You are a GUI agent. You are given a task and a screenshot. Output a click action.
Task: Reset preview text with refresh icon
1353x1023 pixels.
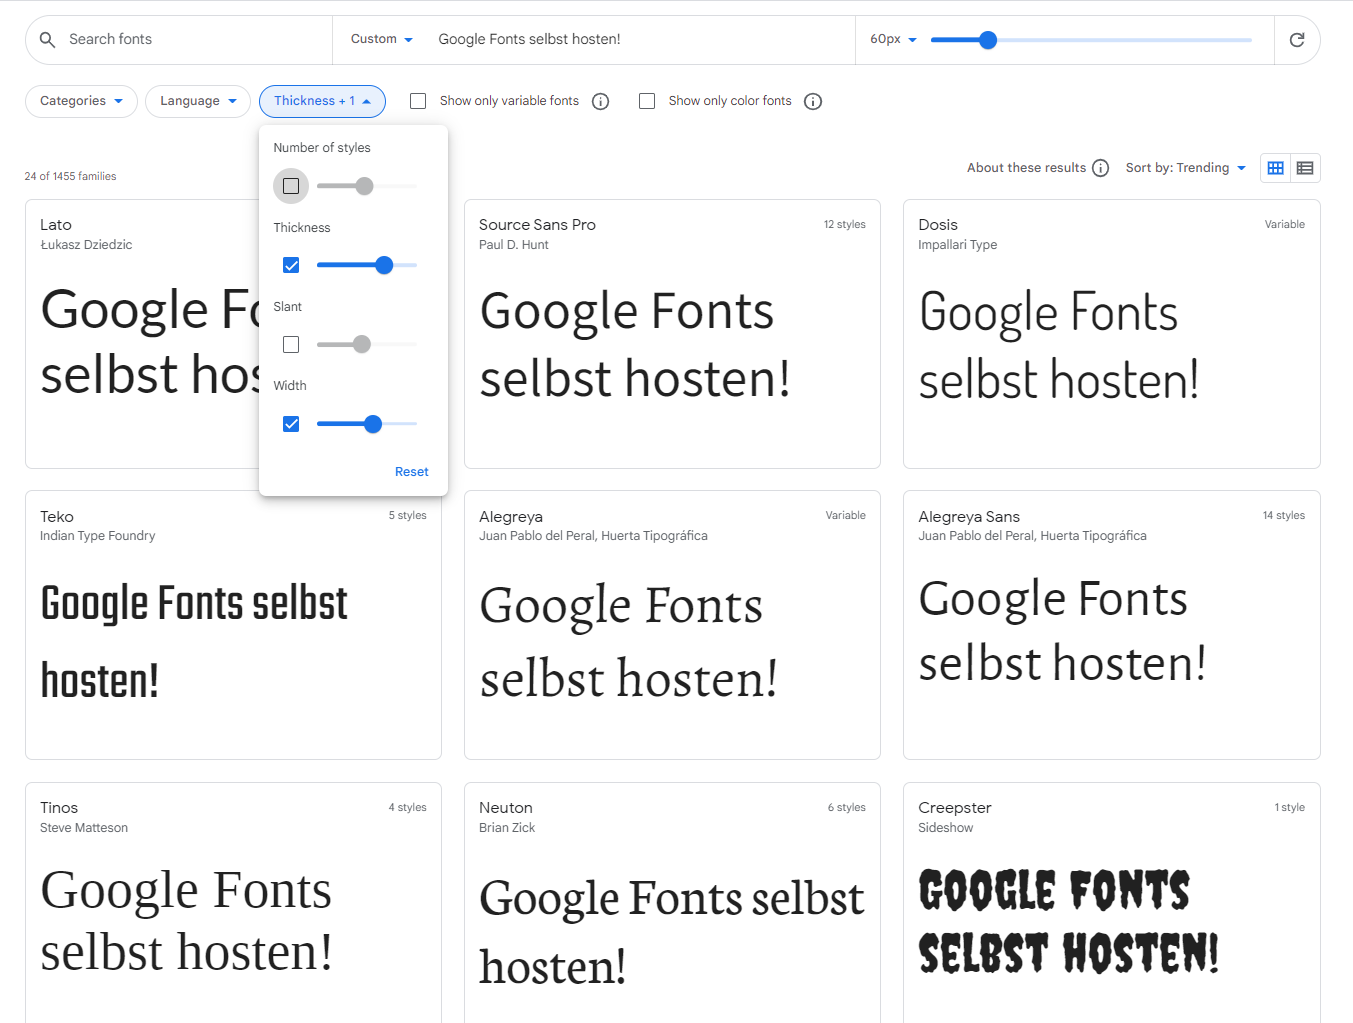(1297, 40)
